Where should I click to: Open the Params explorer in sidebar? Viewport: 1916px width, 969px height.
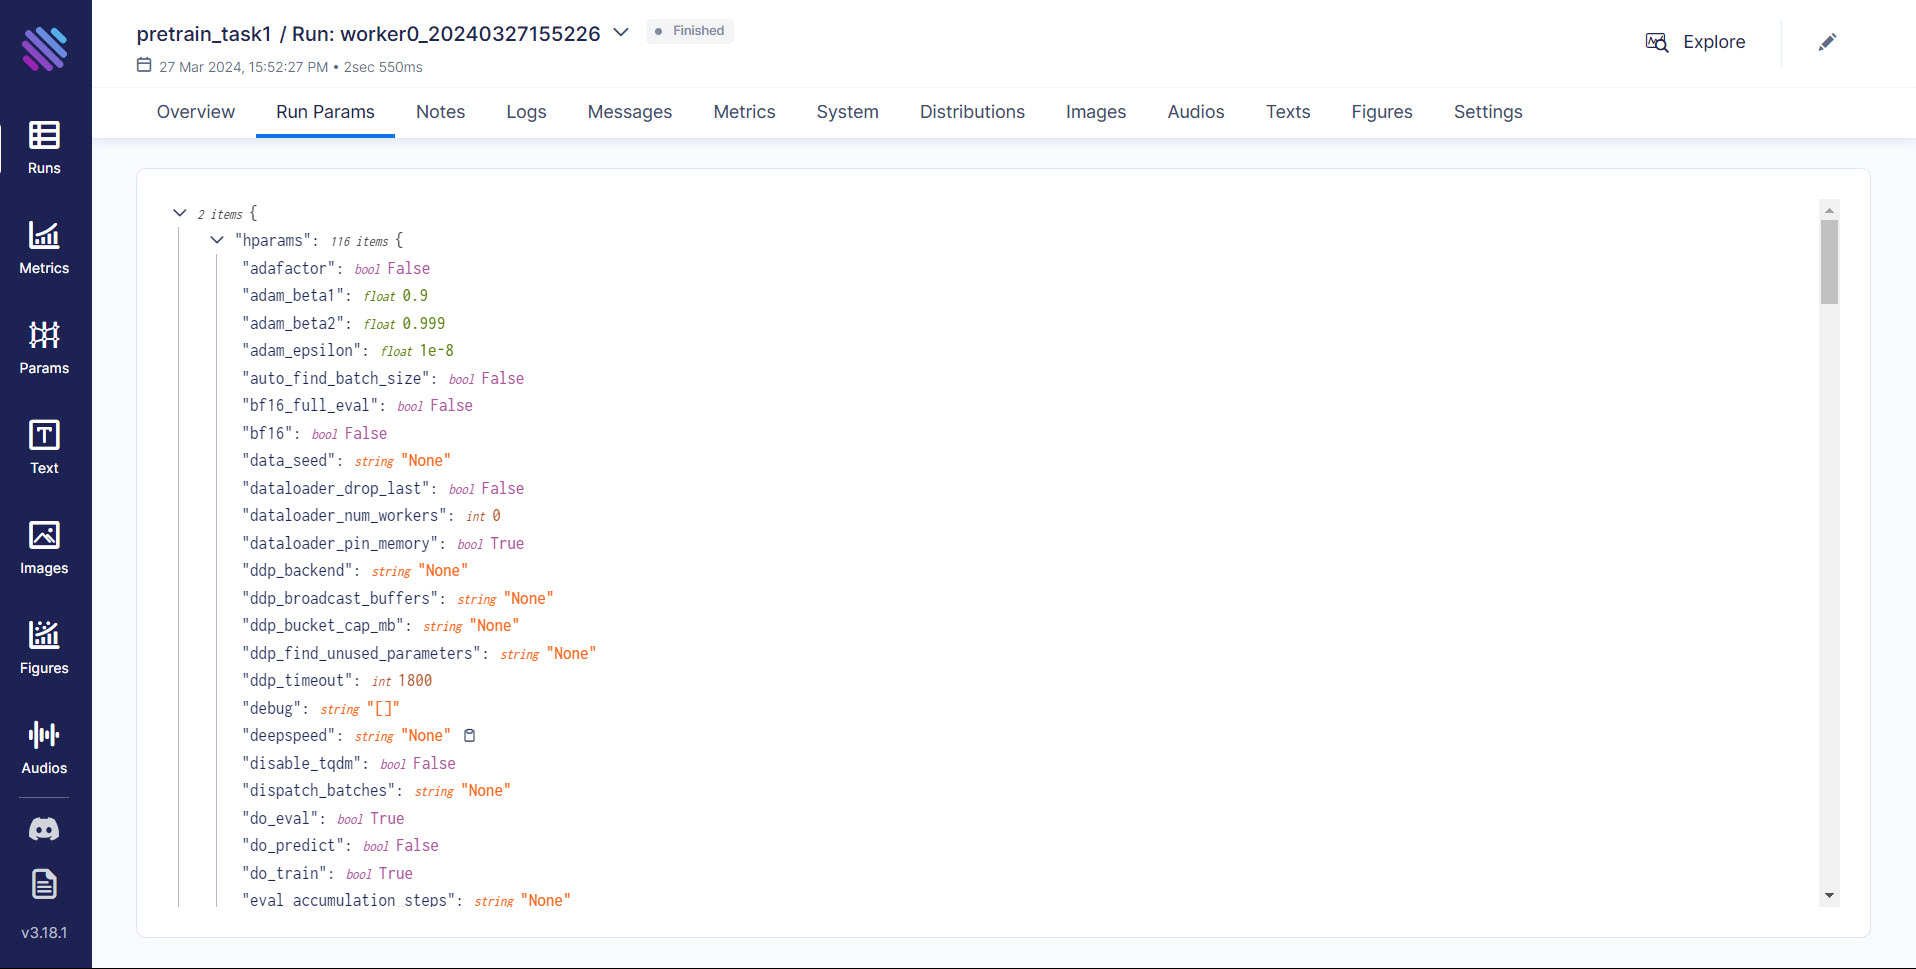(x=44, y=347)
